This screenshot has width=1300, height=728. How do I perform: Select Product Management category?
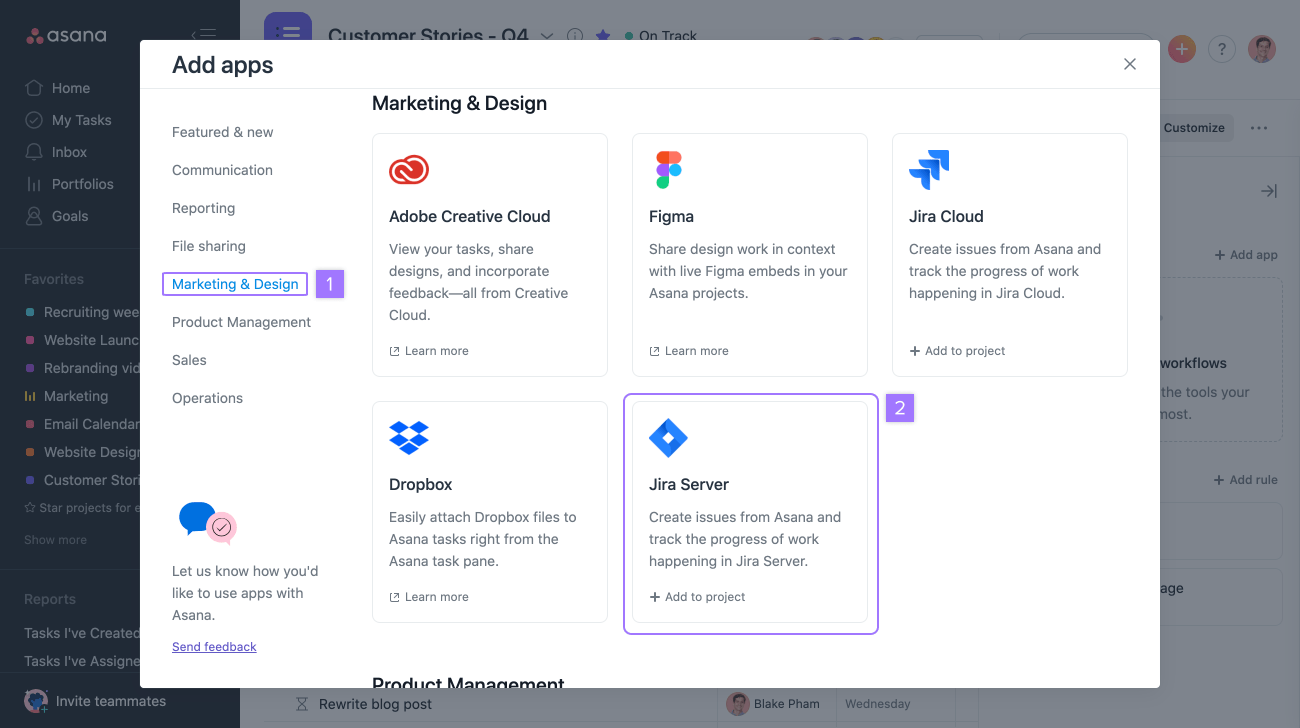coord(241,322)
